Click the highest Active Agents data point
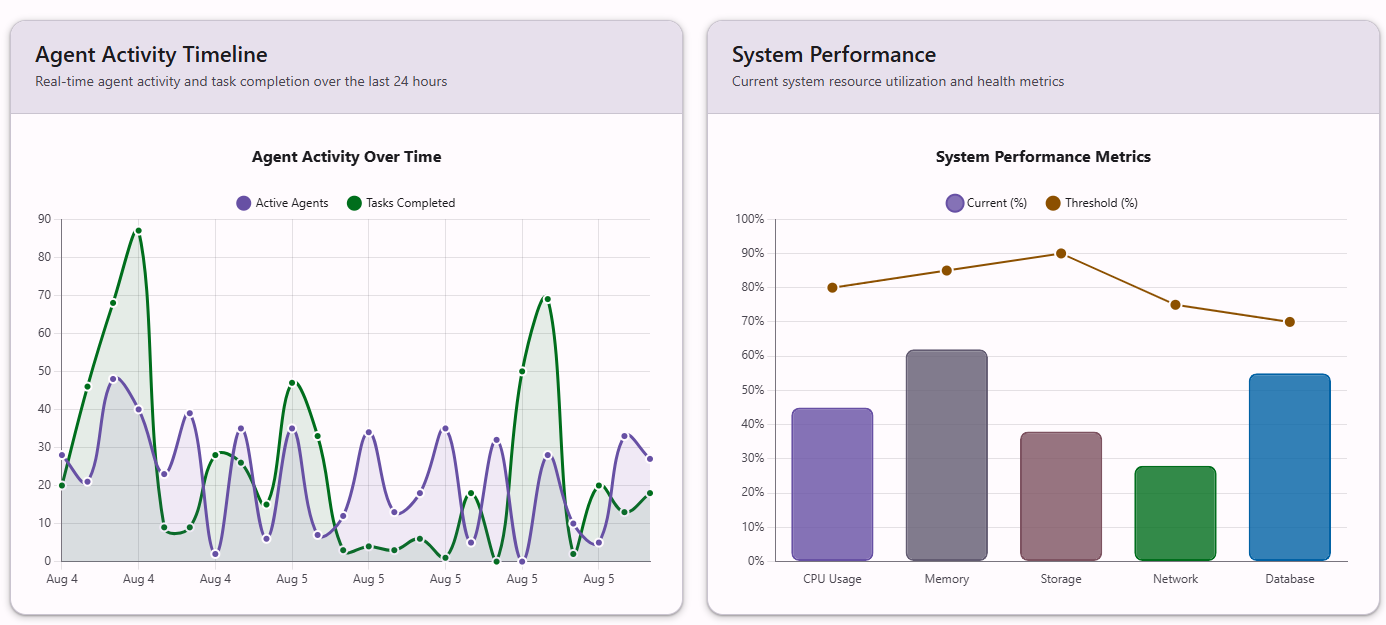1386x625 pixels. click(x=113, y=379)
